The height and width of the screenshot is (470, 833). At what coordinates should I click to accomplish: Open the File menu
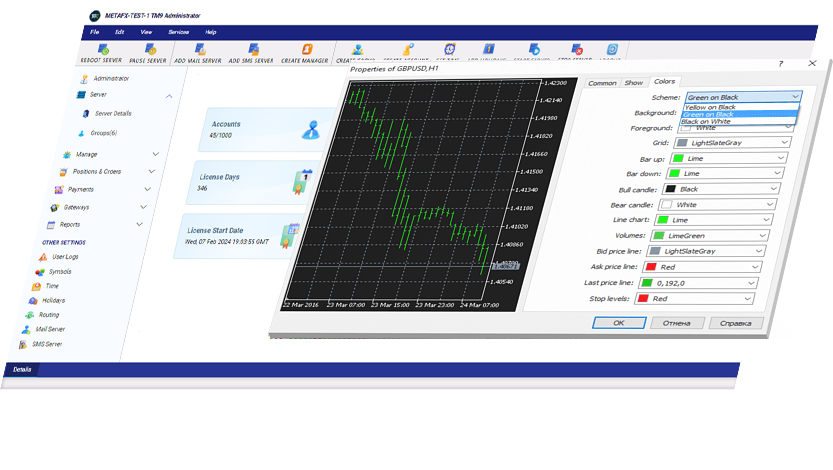coord(95,32)
